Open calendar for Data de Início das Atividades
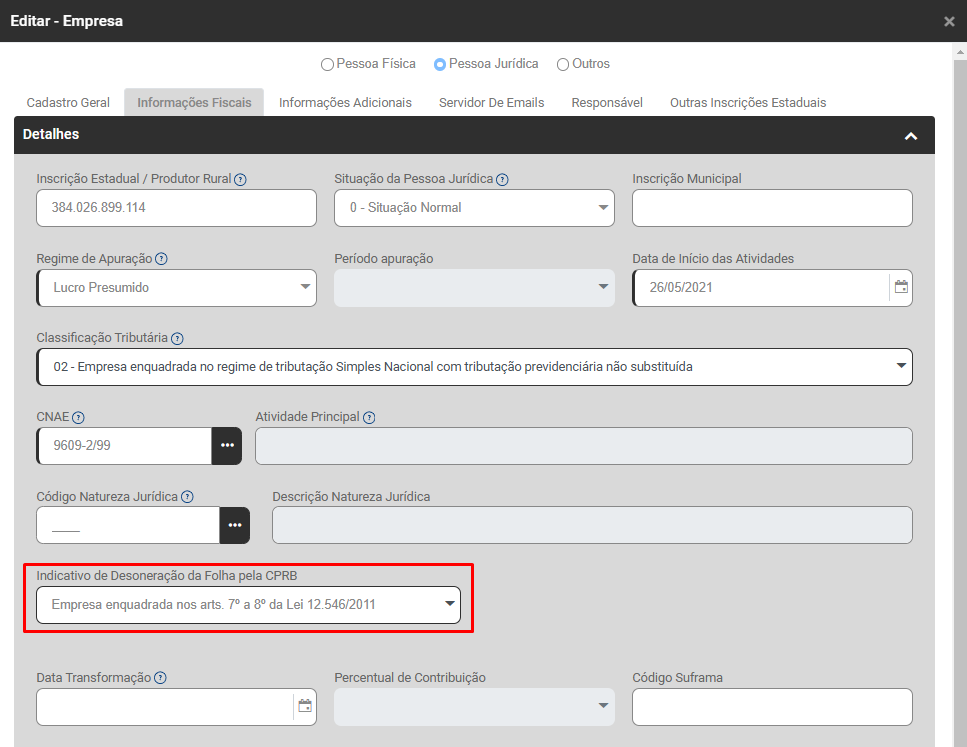Screen dimensions: 967x747 [901, 287]
